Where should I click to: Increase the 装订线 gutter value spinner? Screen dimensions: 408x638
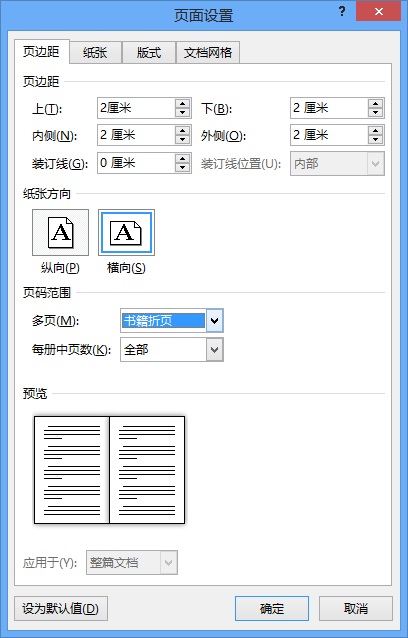tap(183, 159)
